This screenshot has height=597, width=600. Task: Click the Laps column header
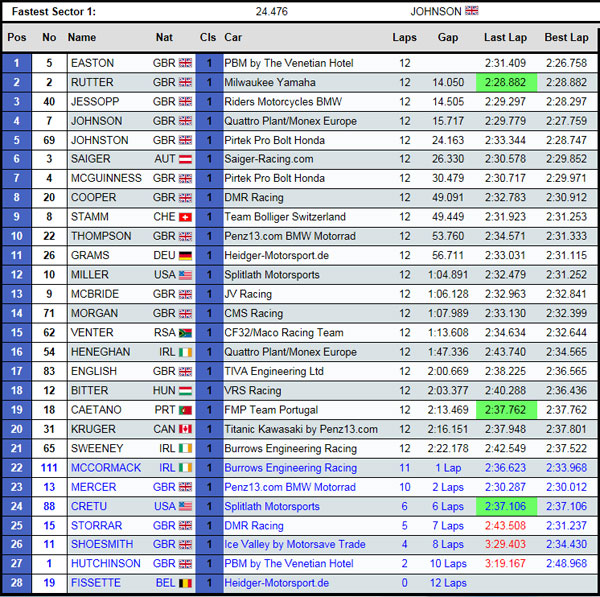404,38
